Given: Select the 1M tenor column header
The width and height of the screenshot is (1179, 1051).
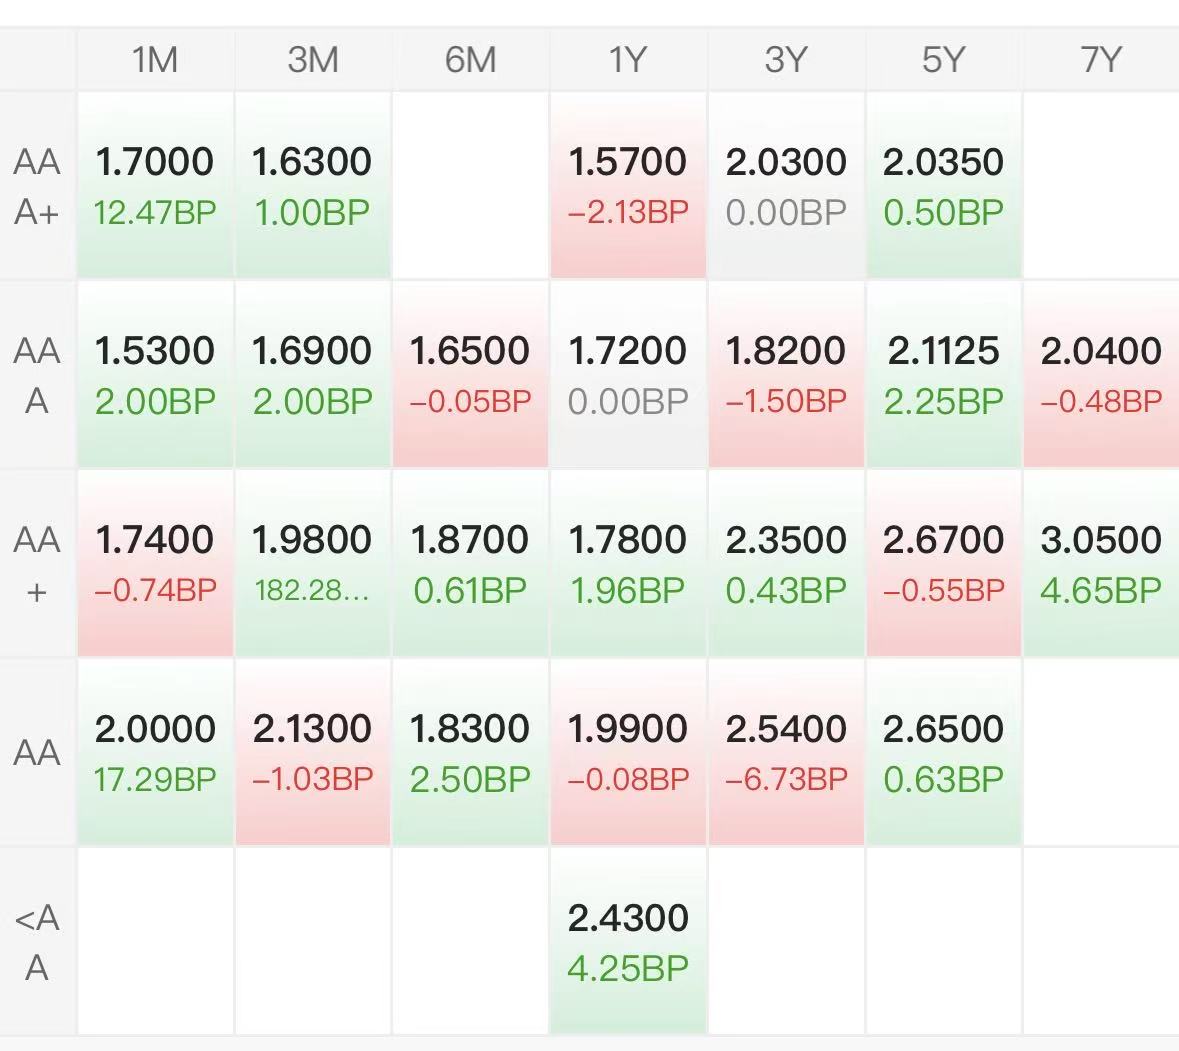Looking at the screenshot, I should click(155, 60).
